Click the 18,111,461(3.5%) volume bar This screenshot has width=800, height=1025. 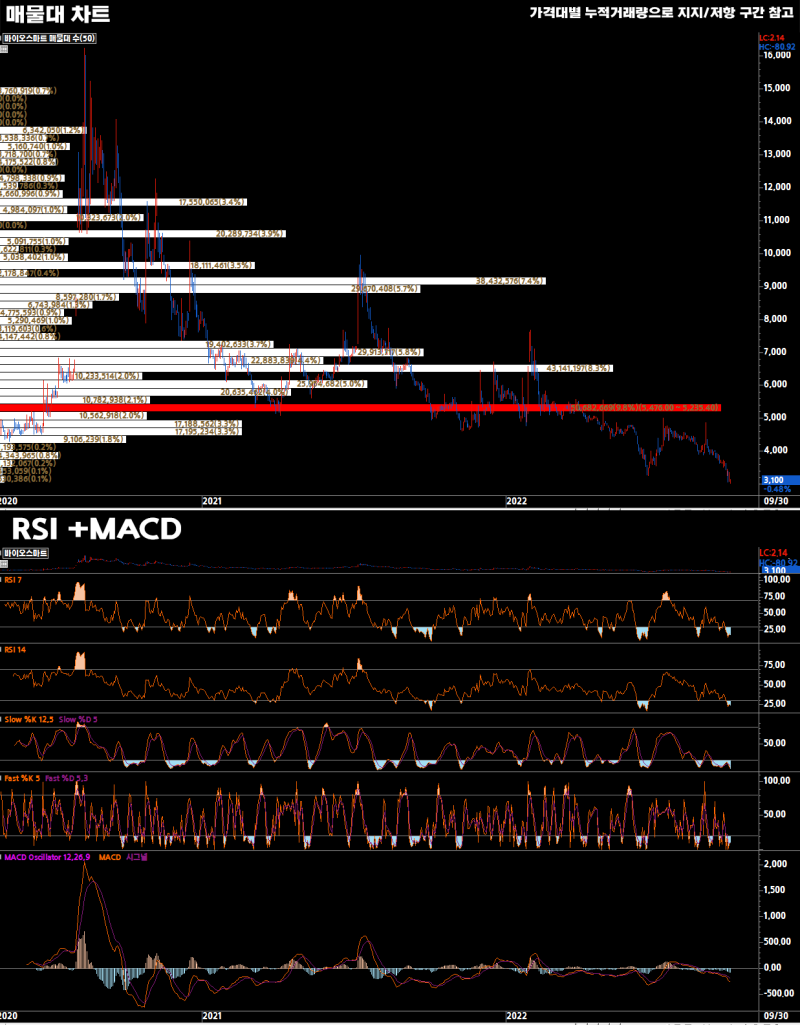(127, 265)
